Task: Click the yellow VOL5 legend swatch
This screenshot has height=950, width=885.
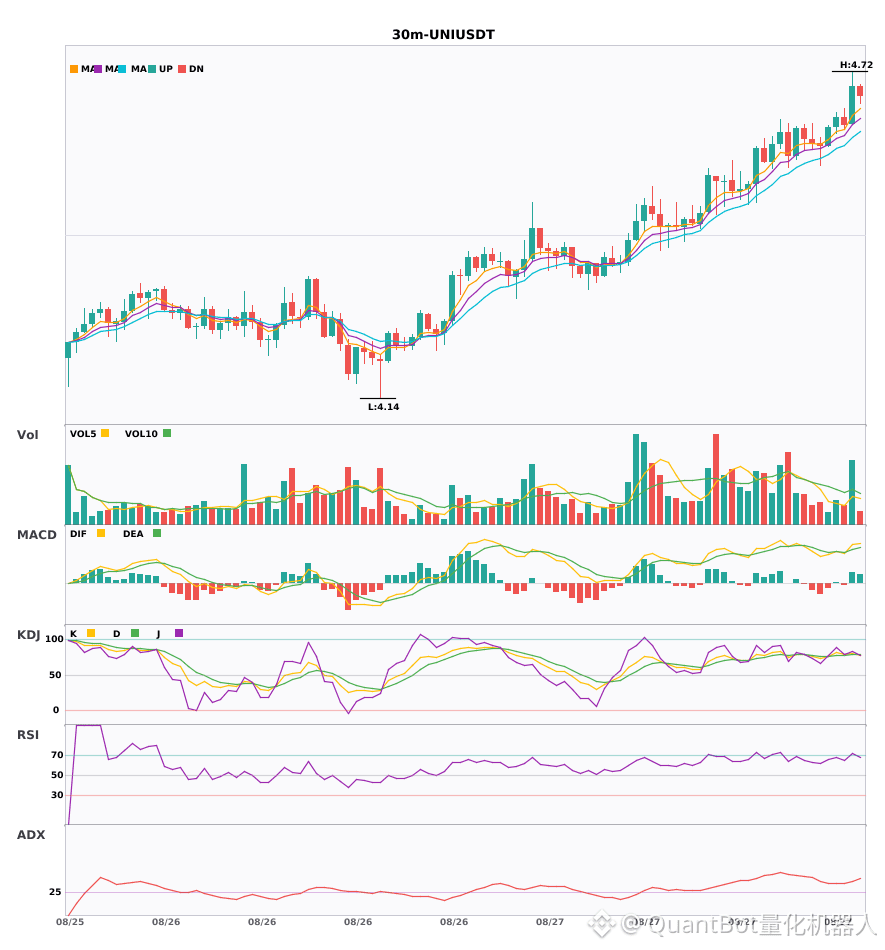Action: click(x=105, y=433)
